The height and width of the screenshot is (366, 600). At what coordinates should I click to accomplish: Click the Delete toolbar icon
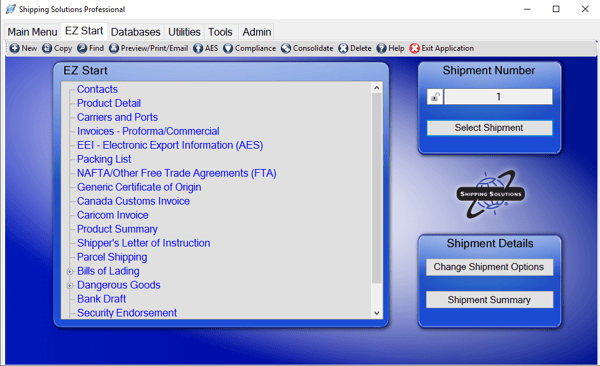[343, 48]
